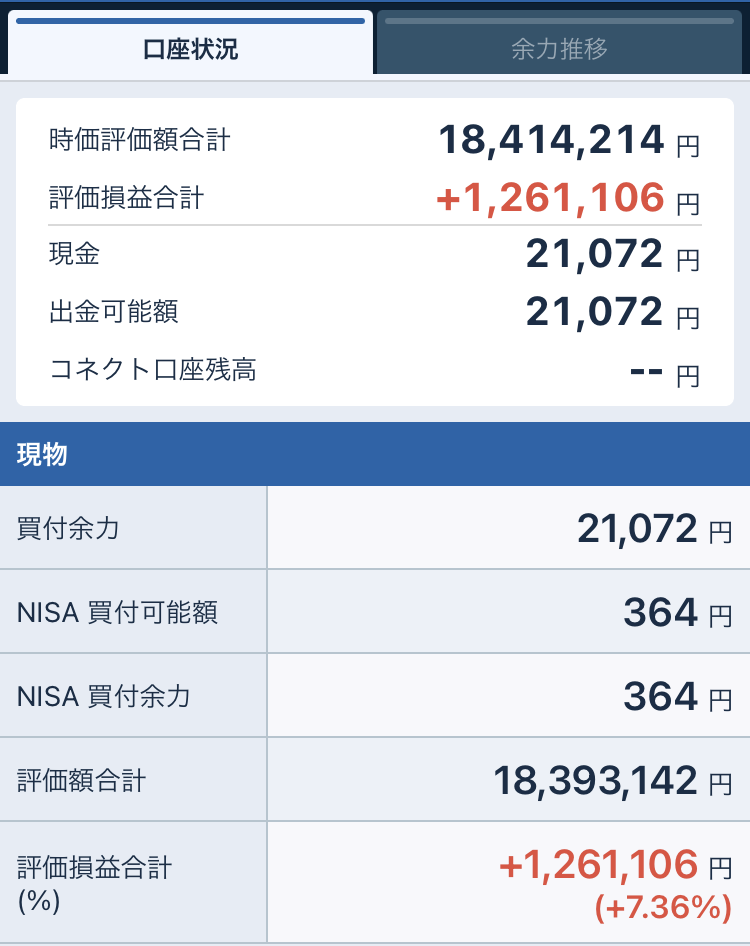Switch to the 口座状況 tab
Viewport: 750px width, 946px height.
(x=190, y=48)
